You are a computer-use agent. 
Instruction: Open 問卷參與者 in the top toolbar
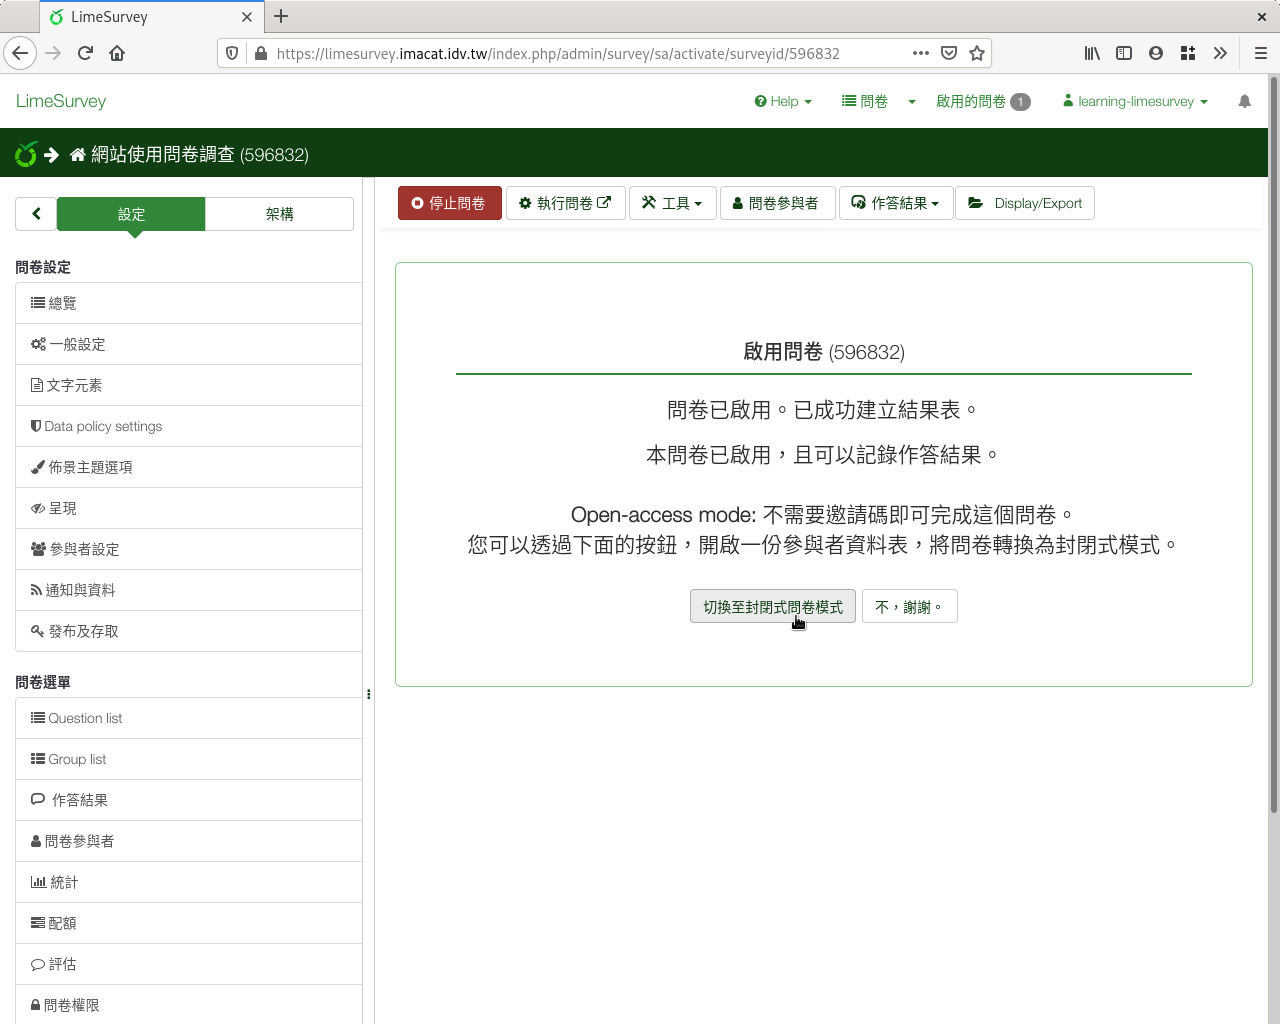pos(777,203)
